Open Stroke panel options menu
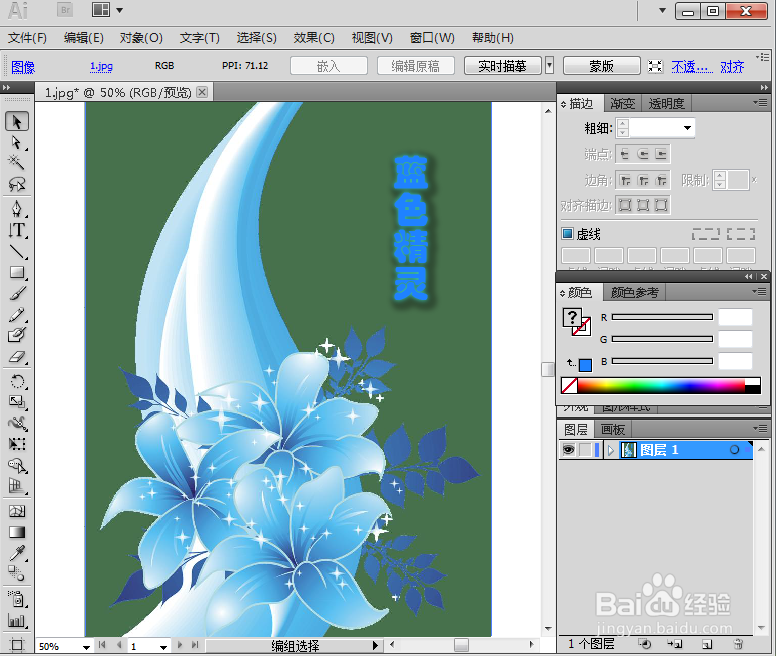Screen dimensions: 776x656 tap(760, 103)
